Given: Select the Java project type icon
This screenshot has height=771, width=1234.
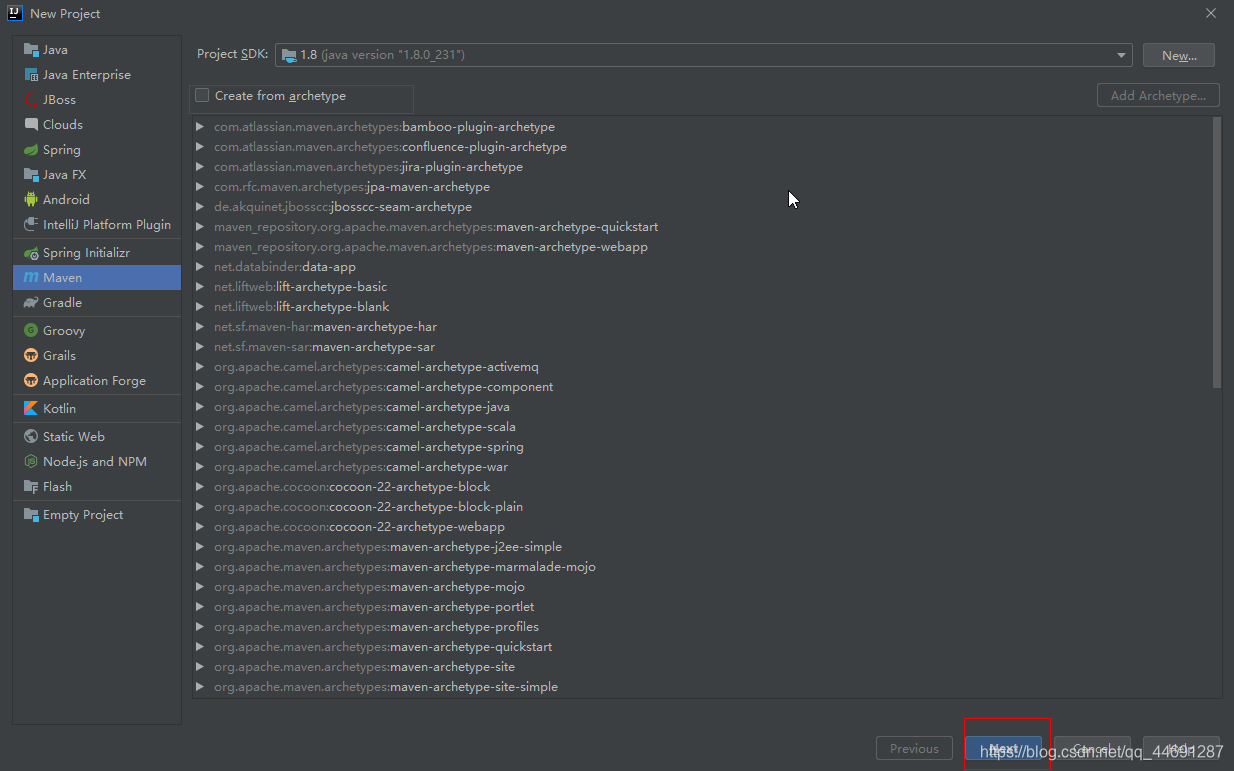Looking at the screenshot, I should (x=31, y=50).
